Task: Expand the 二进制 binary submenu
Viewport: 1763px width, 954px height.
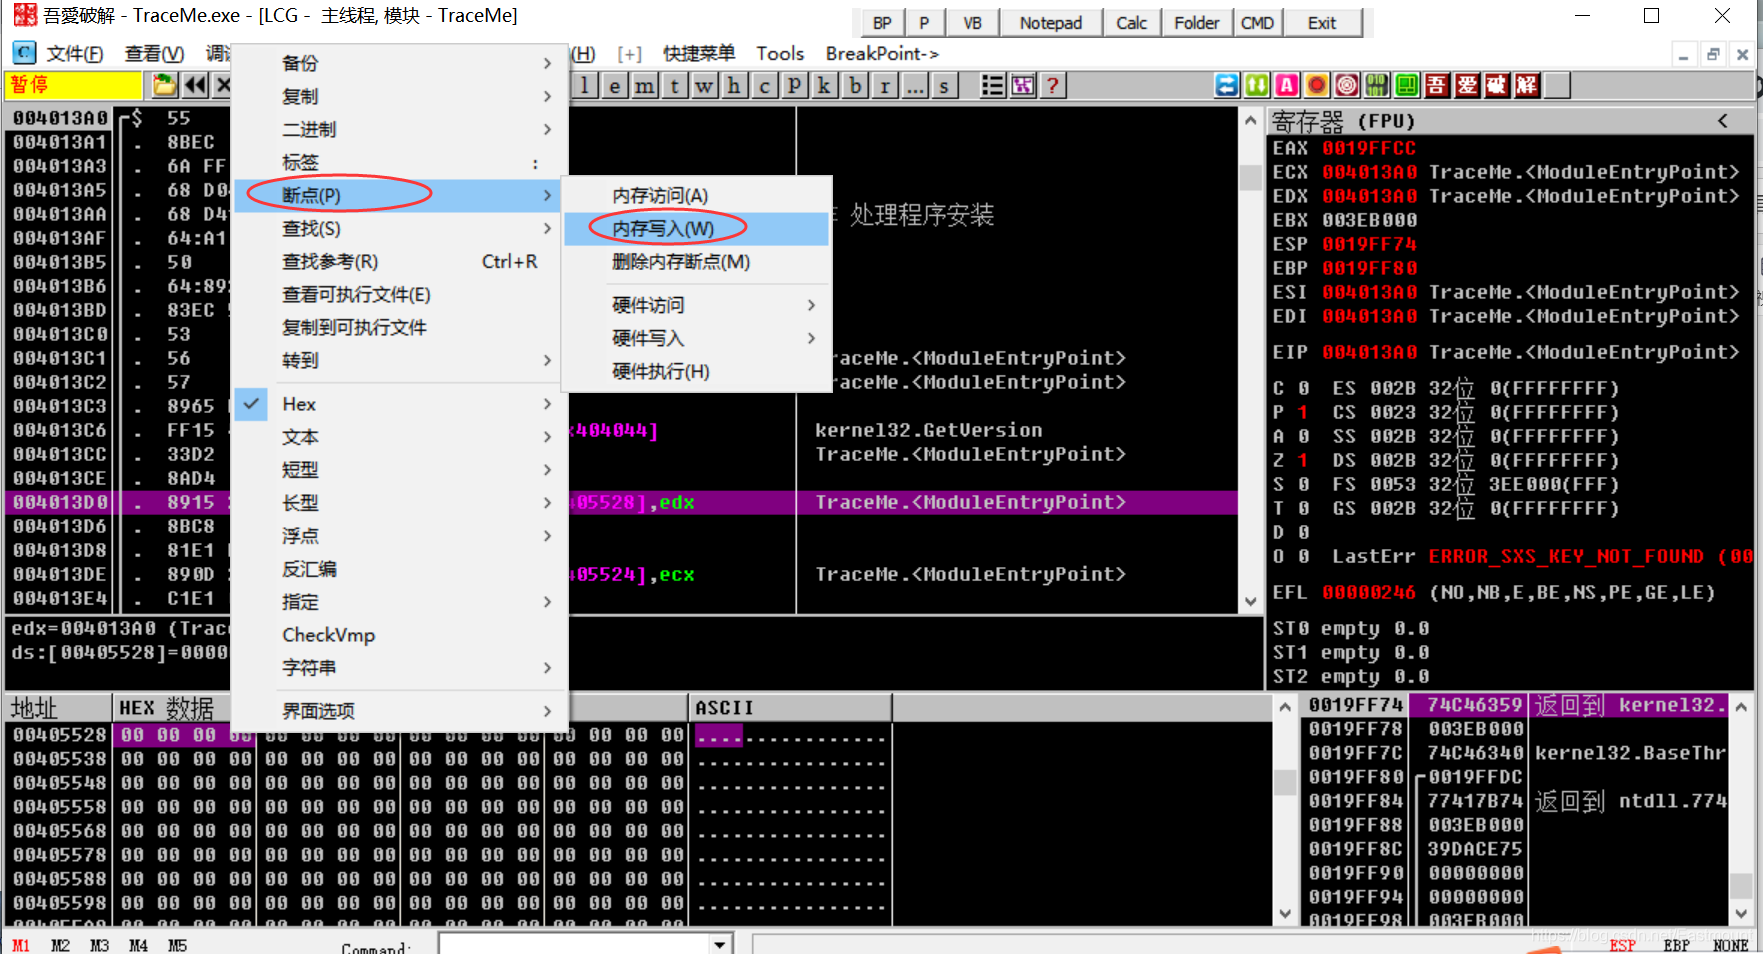Action: [400, 130]
